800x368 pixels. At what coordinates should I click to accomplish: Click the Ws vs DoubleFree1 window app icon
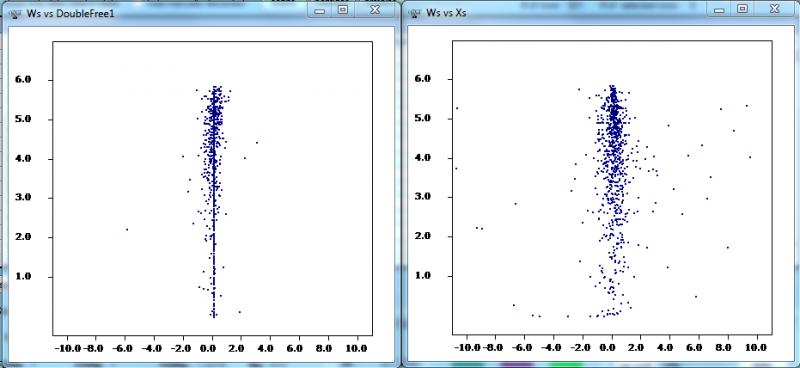tap(14, 14)
